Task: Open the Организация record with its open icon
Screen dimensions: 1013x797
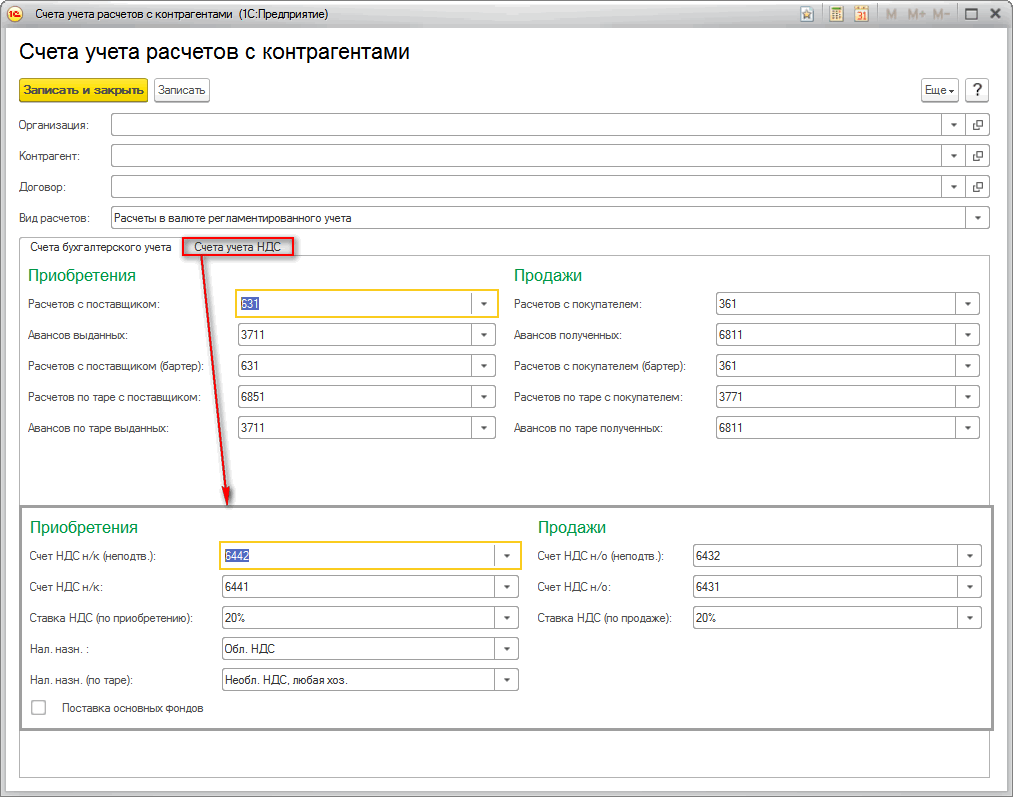Action: pyautogui.click(x=978, y=125)
